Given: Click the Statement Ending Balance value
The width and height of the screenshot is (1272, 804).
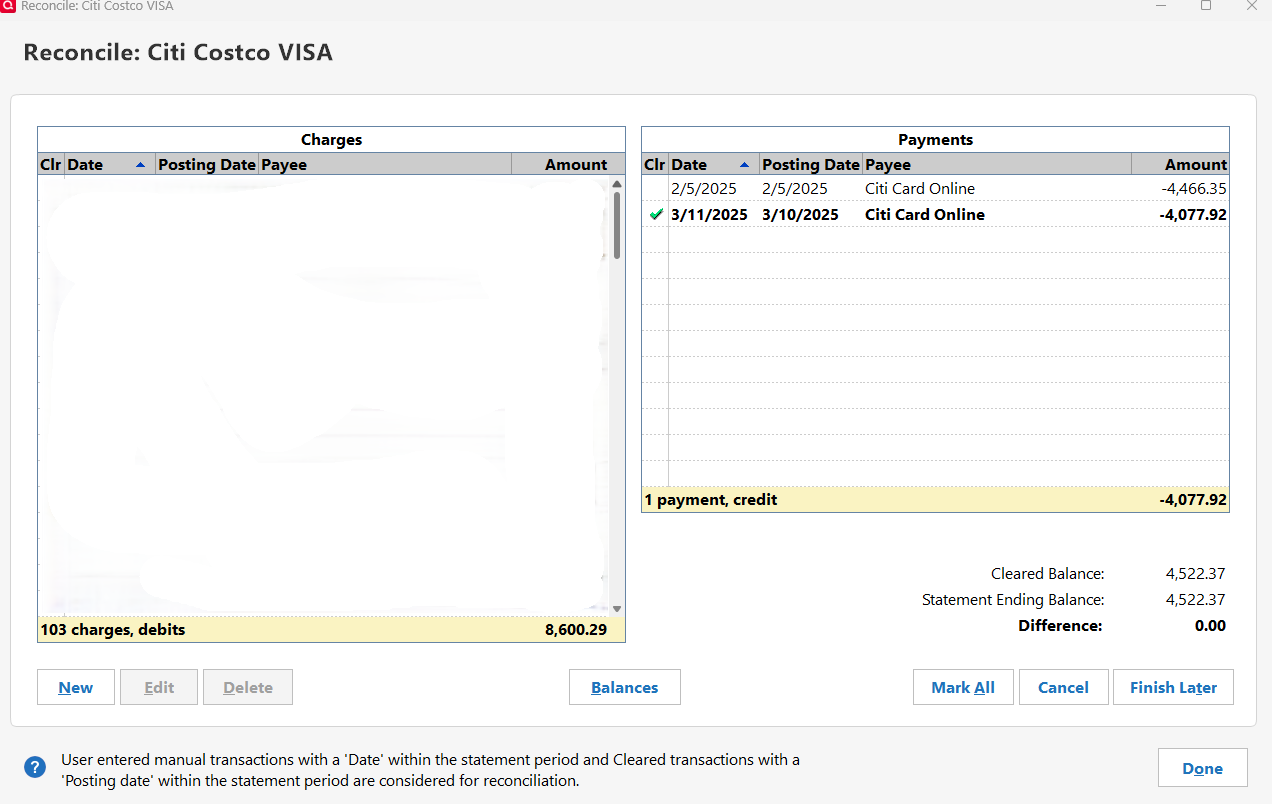Looking at the screenshot, I should pos(1195,599).
